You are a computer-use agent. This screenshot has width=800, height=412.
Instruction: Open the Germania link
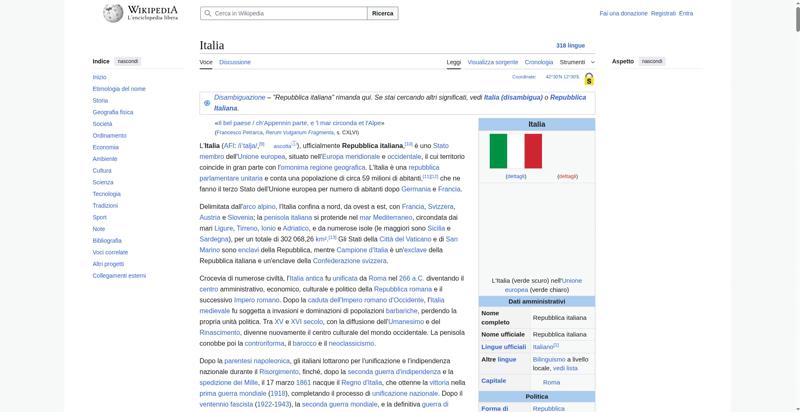[x=416, y=189]
